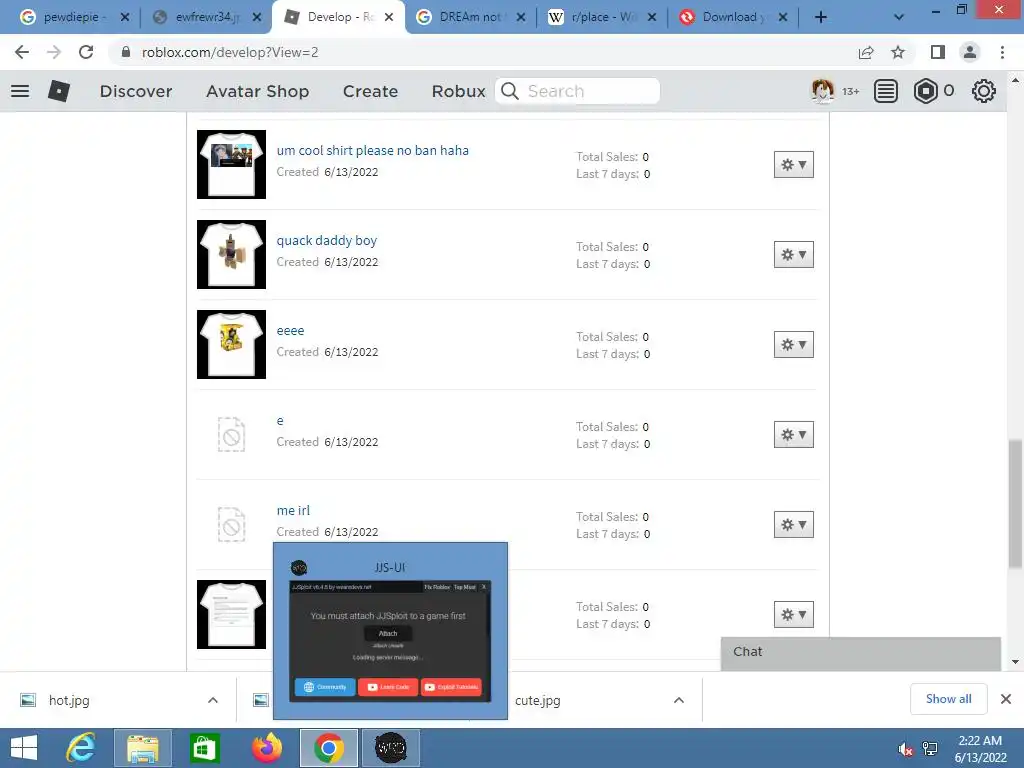Expand cute.jpg download options chevron
This screenshot has width=1024, height=768.
click(x=679, y=700)
